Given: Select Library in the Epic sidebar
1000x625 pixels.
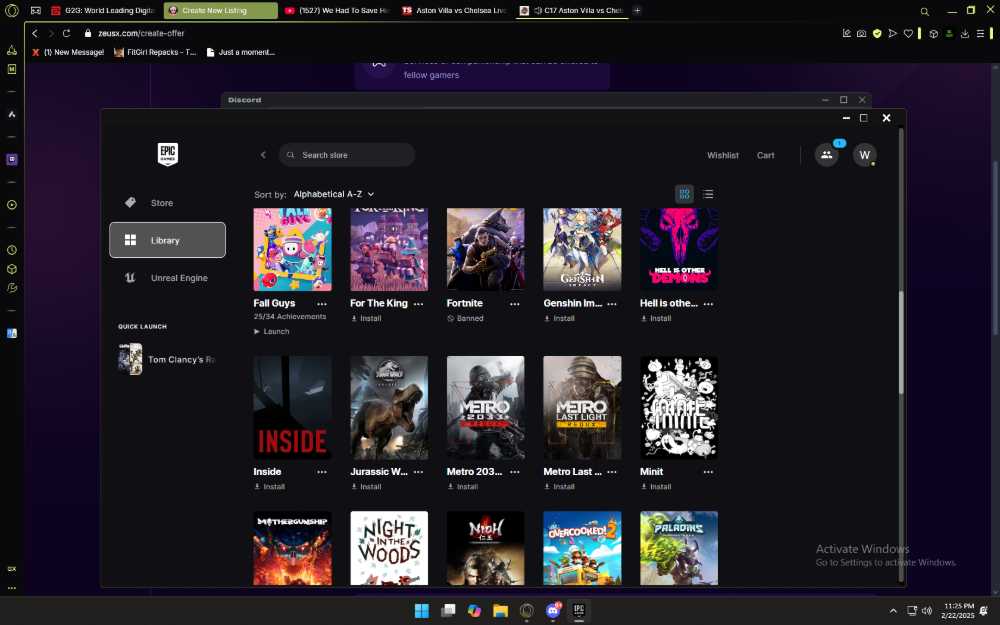Looking at the screenshot, I should tap(167, 240).
